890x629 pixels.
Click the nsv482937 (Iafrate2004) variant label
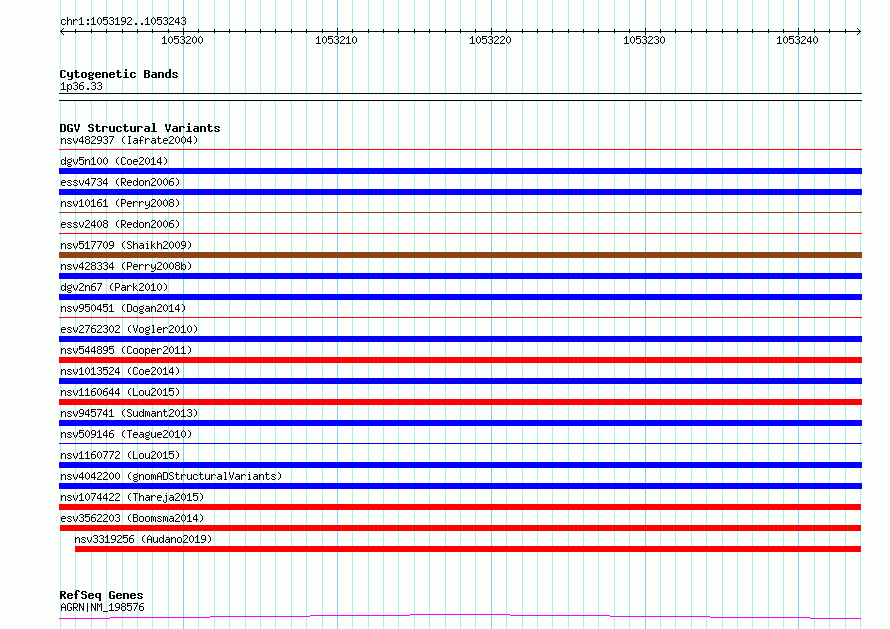click(129, 140)
